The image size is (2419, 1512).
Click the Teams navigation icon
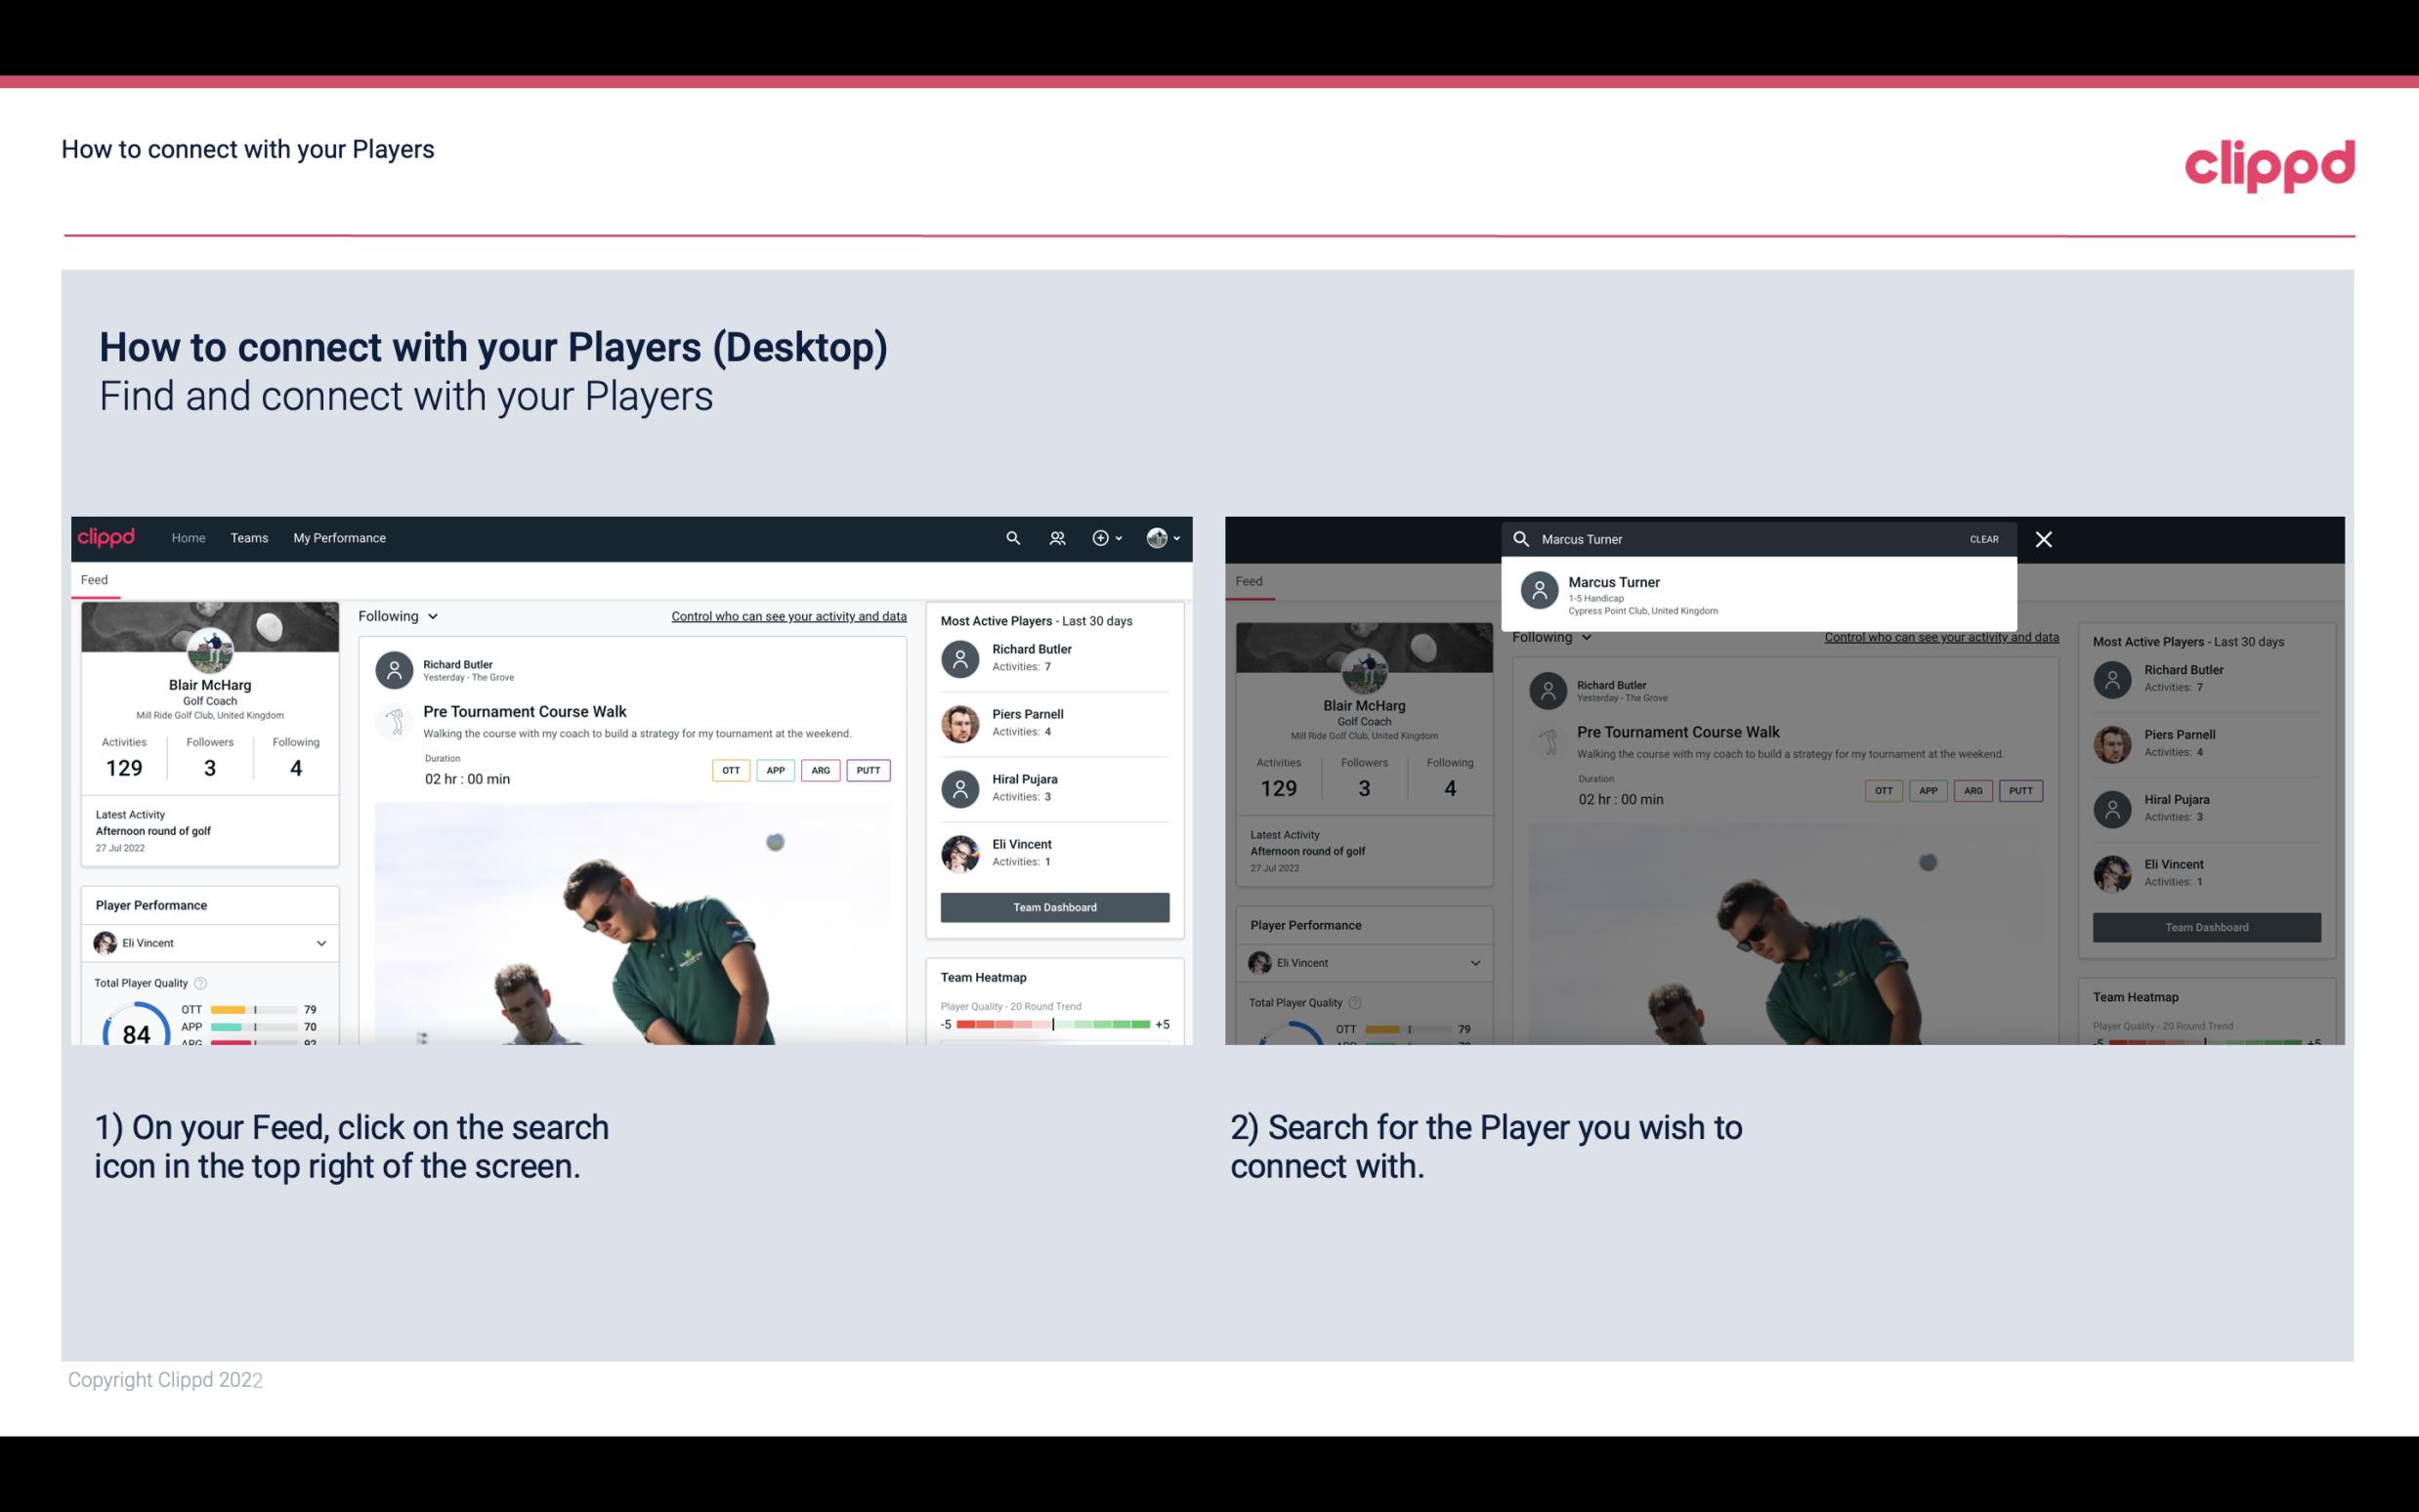249,536
